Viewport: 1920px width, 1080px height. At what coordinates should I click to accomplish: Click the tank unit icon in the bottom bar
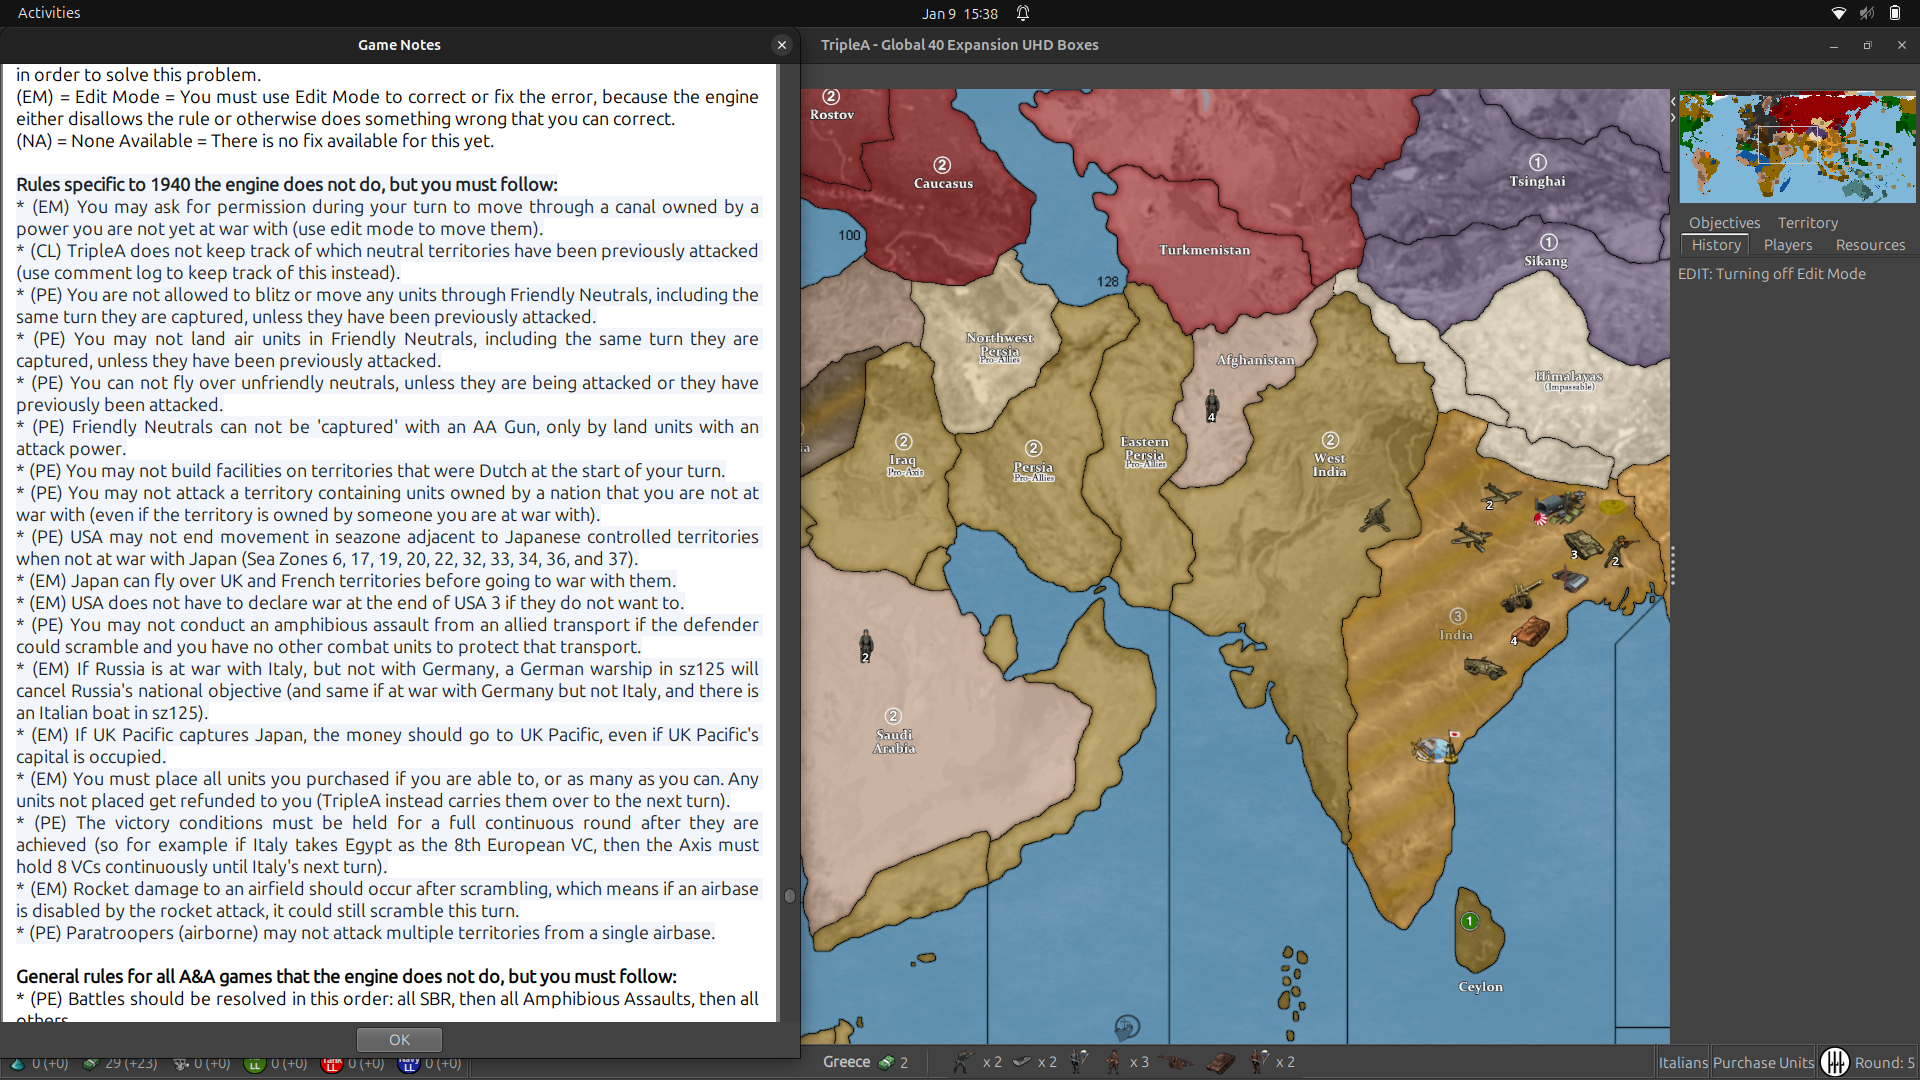click(x=1222, y=1063)
